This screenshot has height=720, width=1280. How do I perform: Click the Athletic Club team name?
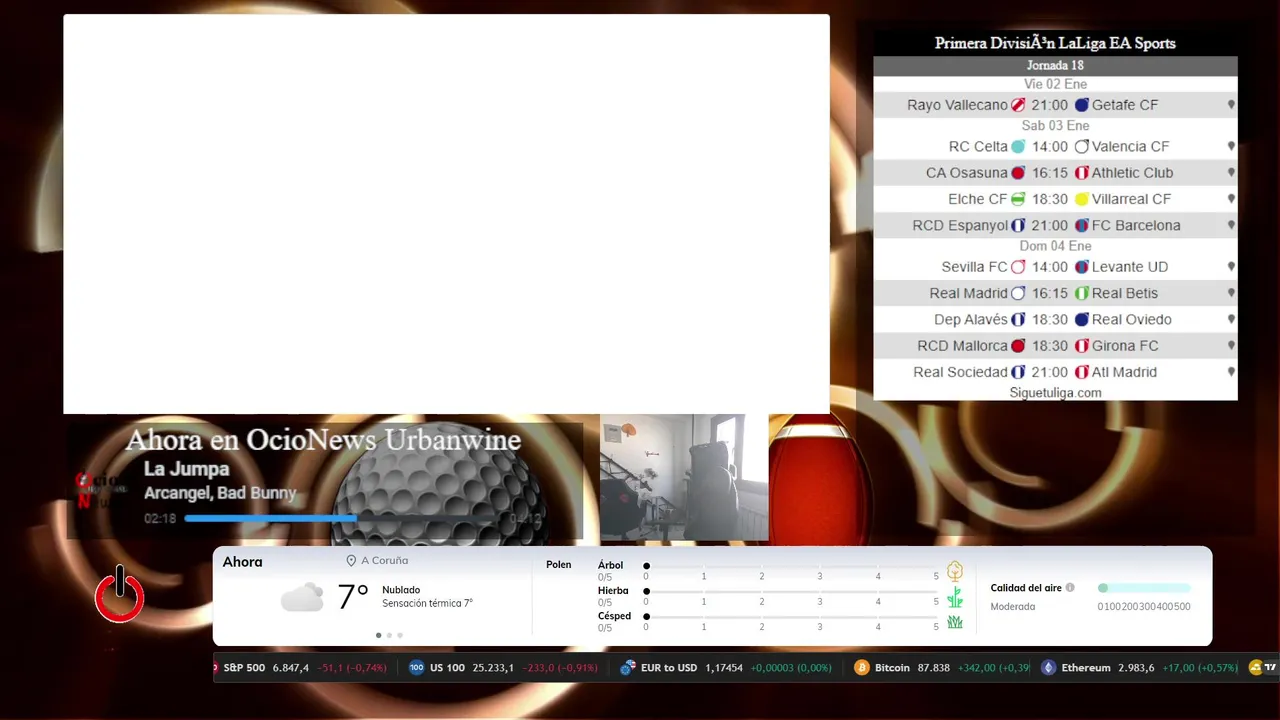tap(1132, 172)
